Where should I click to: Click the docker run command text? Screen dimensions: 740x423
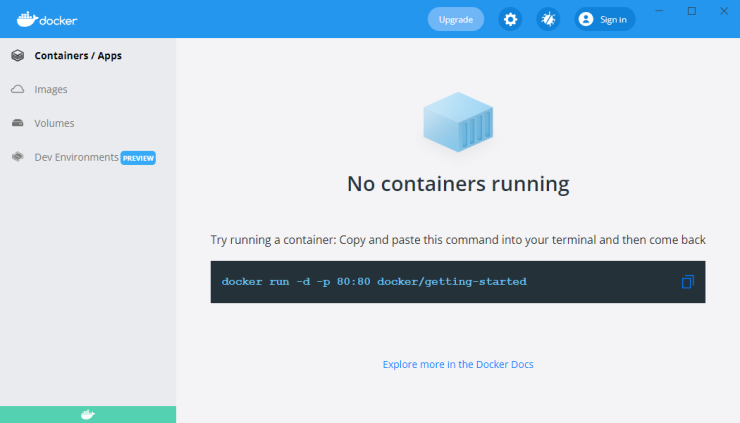coord(374,282)
